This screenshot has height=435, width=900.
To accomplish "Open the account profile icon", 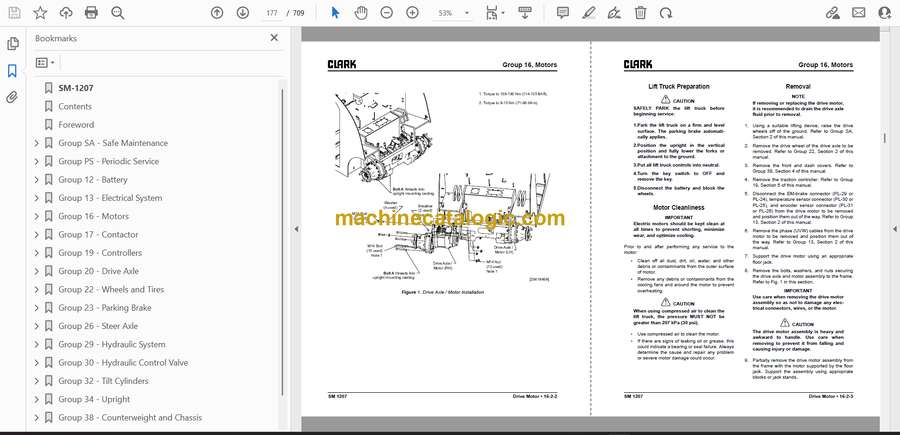I will tap(885, 13).
